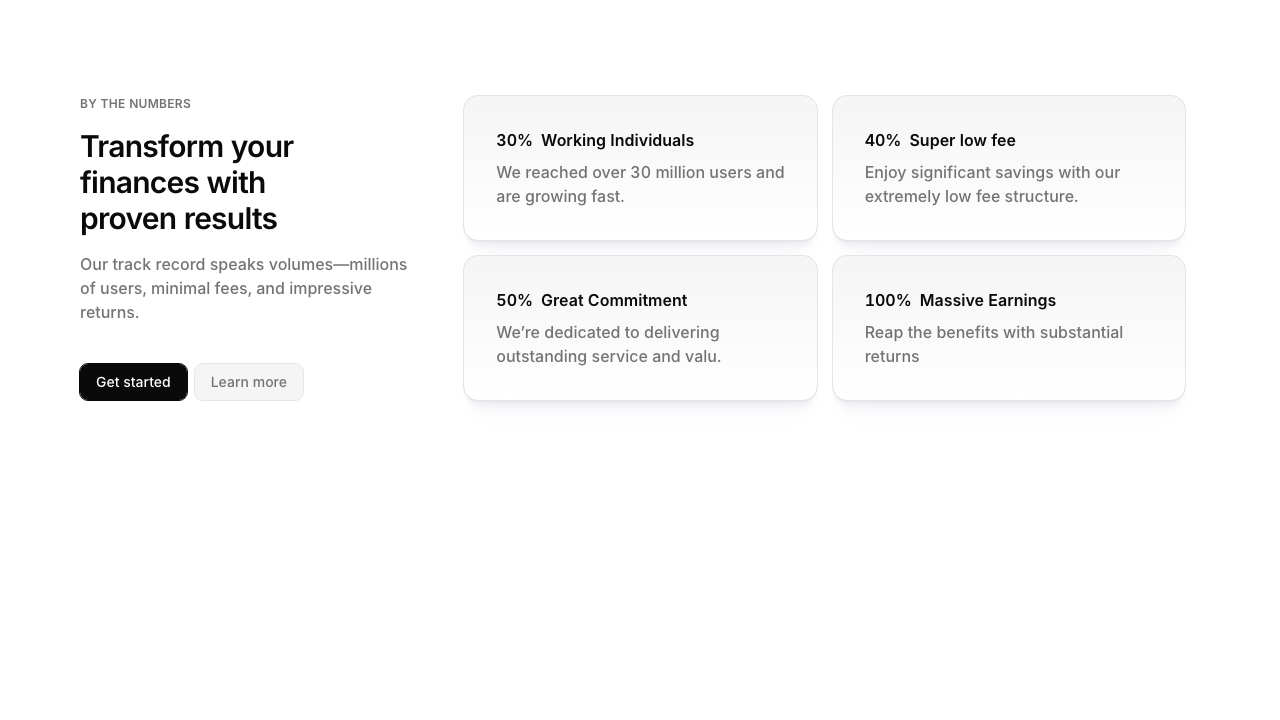Click the 40% figure
The image size is (1280, 720).
(882, 141)
